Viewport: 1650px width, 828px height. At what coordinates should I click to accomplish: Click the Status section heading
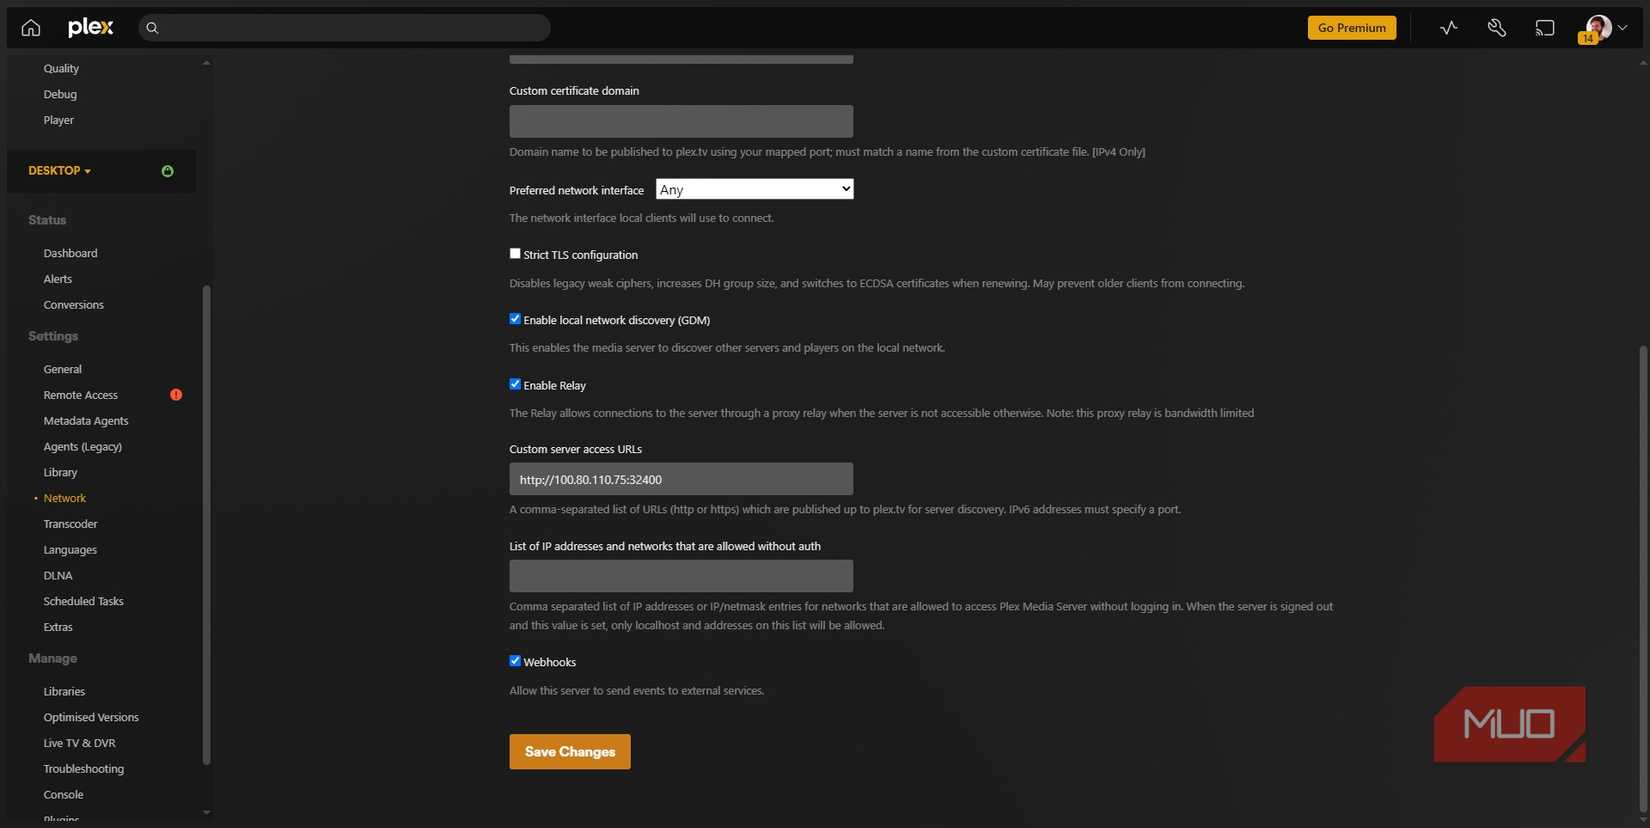(47, 220)
